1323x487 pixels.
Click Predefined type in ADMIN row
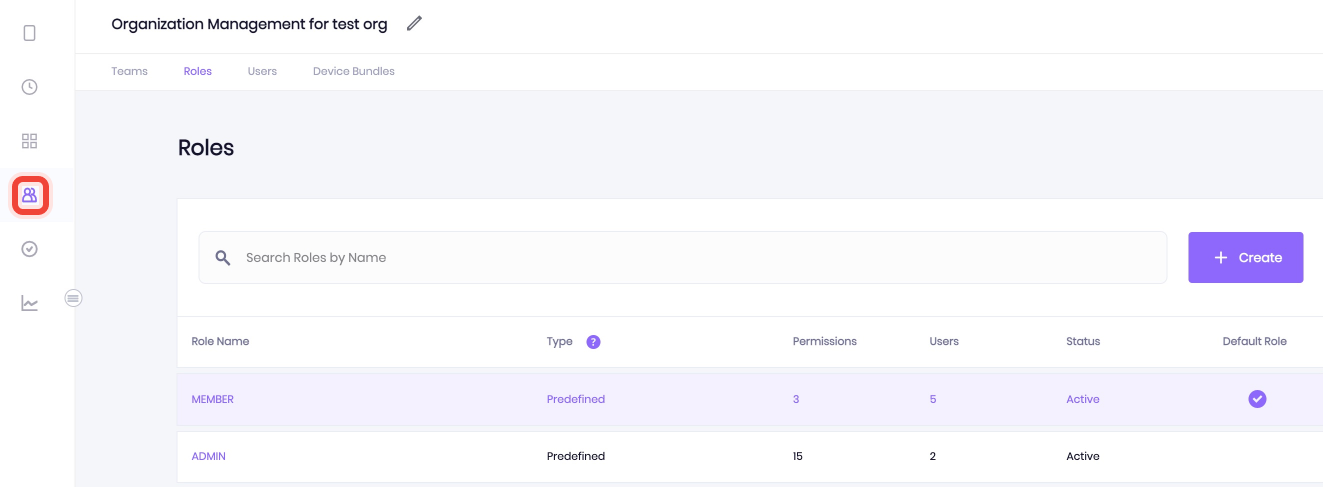tap(576, 456)
